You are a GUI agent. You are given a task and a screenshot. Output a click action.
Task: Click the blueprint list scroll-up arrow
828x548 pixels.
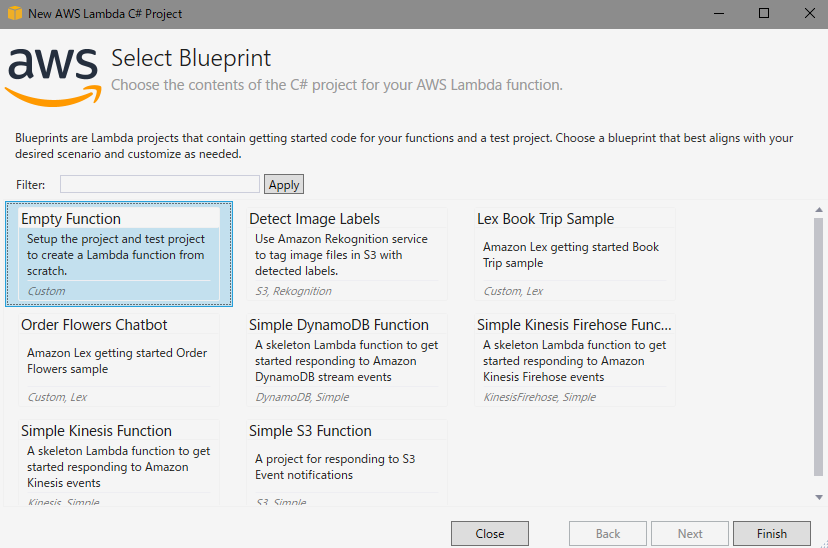coord(819,210)
